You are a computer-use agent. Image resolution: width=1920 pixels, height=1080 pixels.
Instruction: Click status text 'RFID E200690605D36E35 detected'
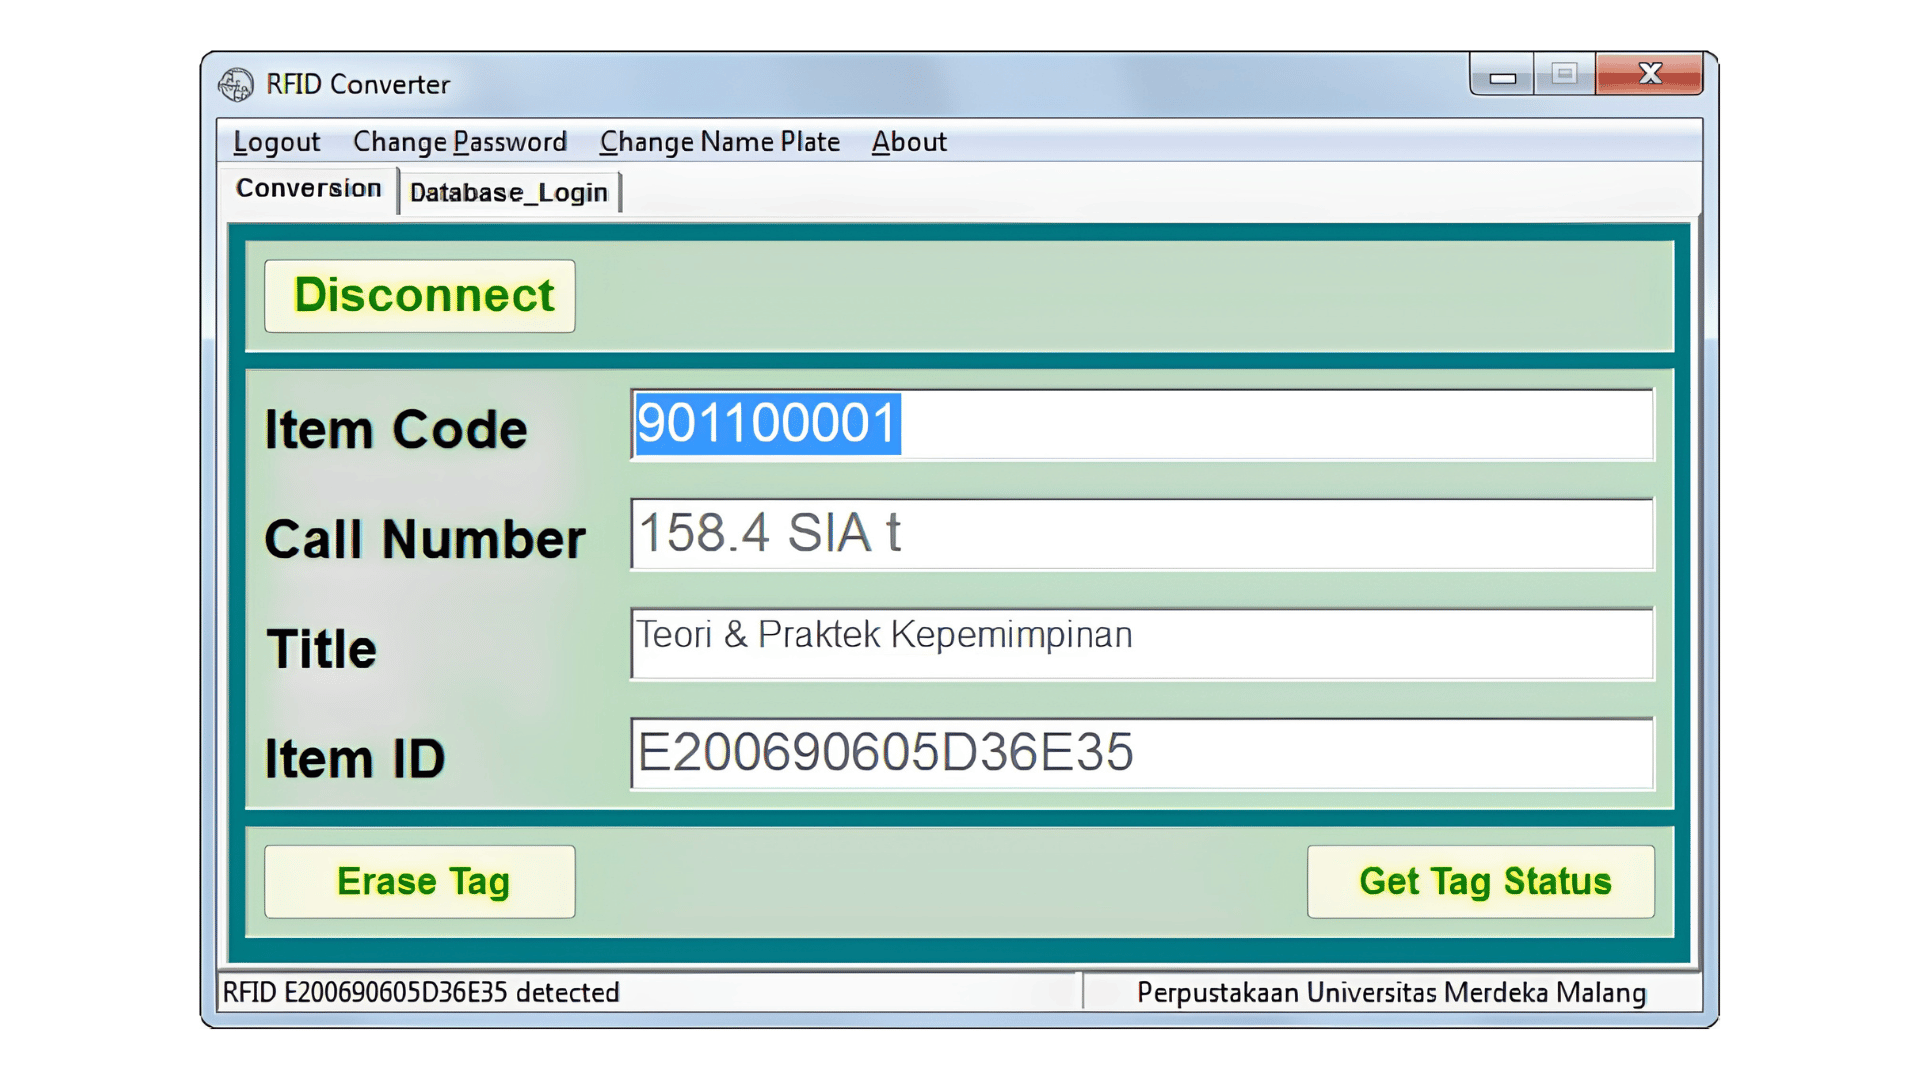pyautogui.click(x=421, y=992)
